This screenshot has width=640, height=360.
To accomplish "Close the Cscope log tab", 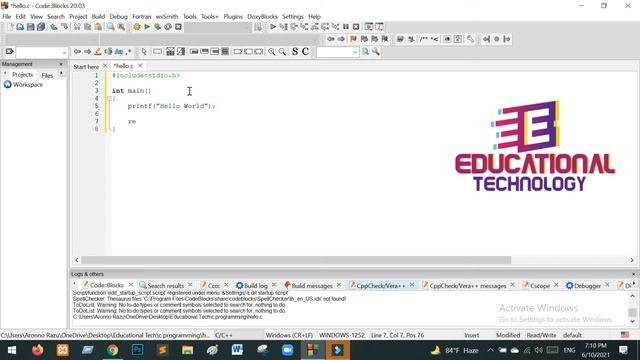I will point(556,285).
